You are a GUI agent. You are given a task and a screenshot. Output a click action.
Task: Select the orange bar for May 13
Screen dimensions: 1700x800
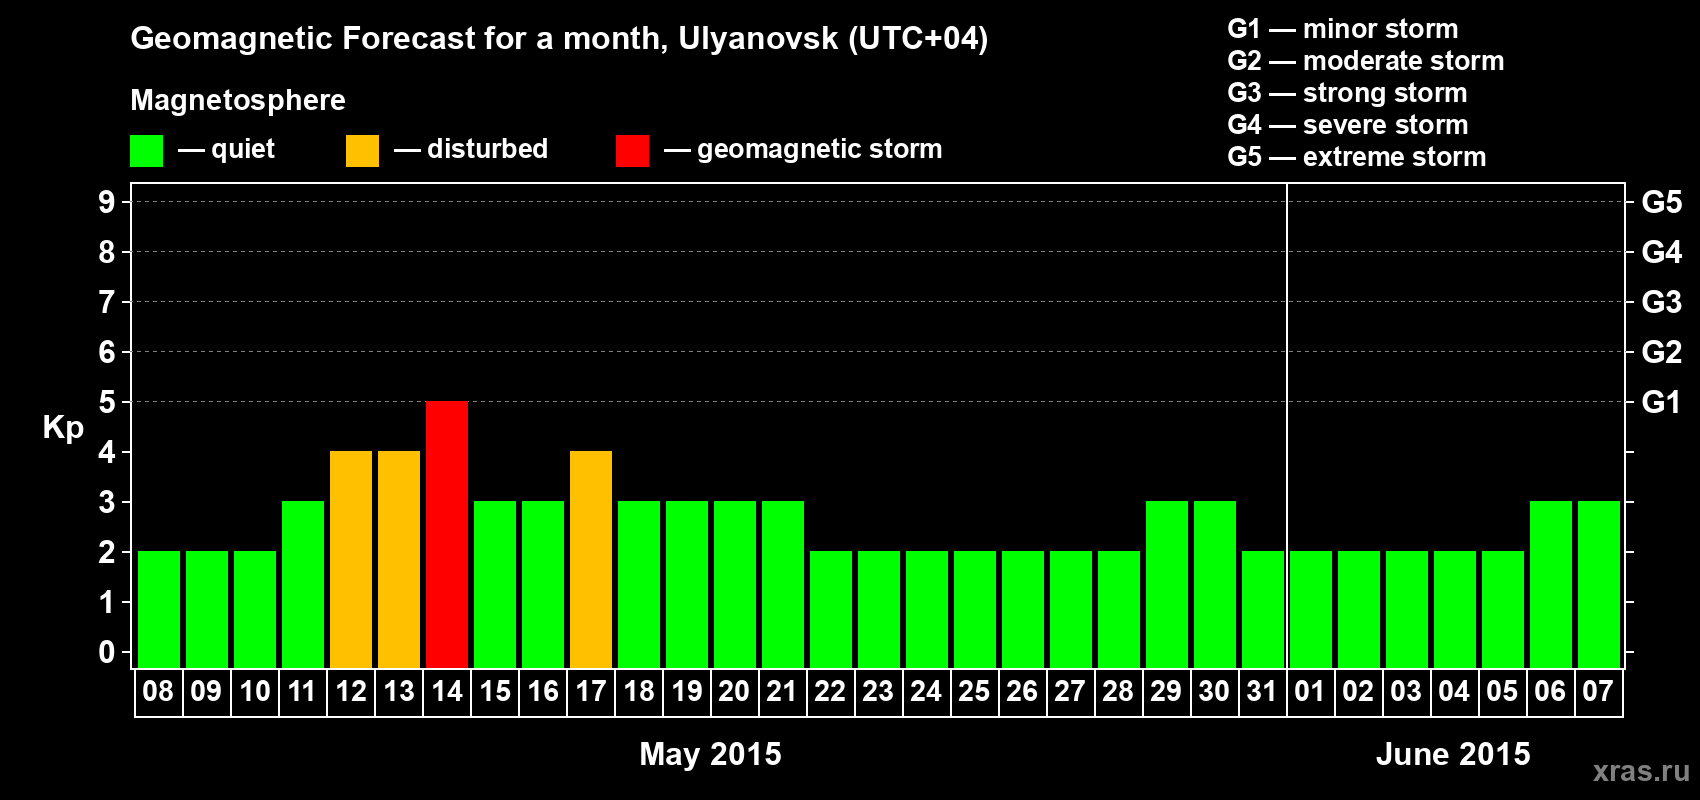point(399,559)
